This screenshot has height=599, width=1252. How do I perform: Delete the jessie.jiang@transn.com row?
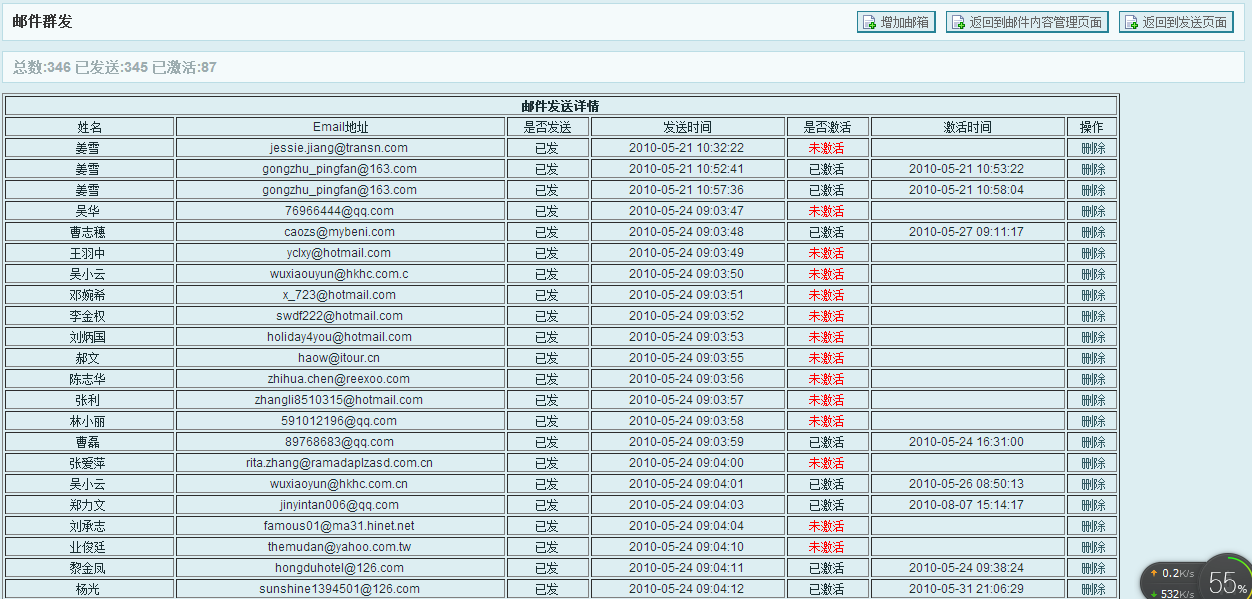1093,148
